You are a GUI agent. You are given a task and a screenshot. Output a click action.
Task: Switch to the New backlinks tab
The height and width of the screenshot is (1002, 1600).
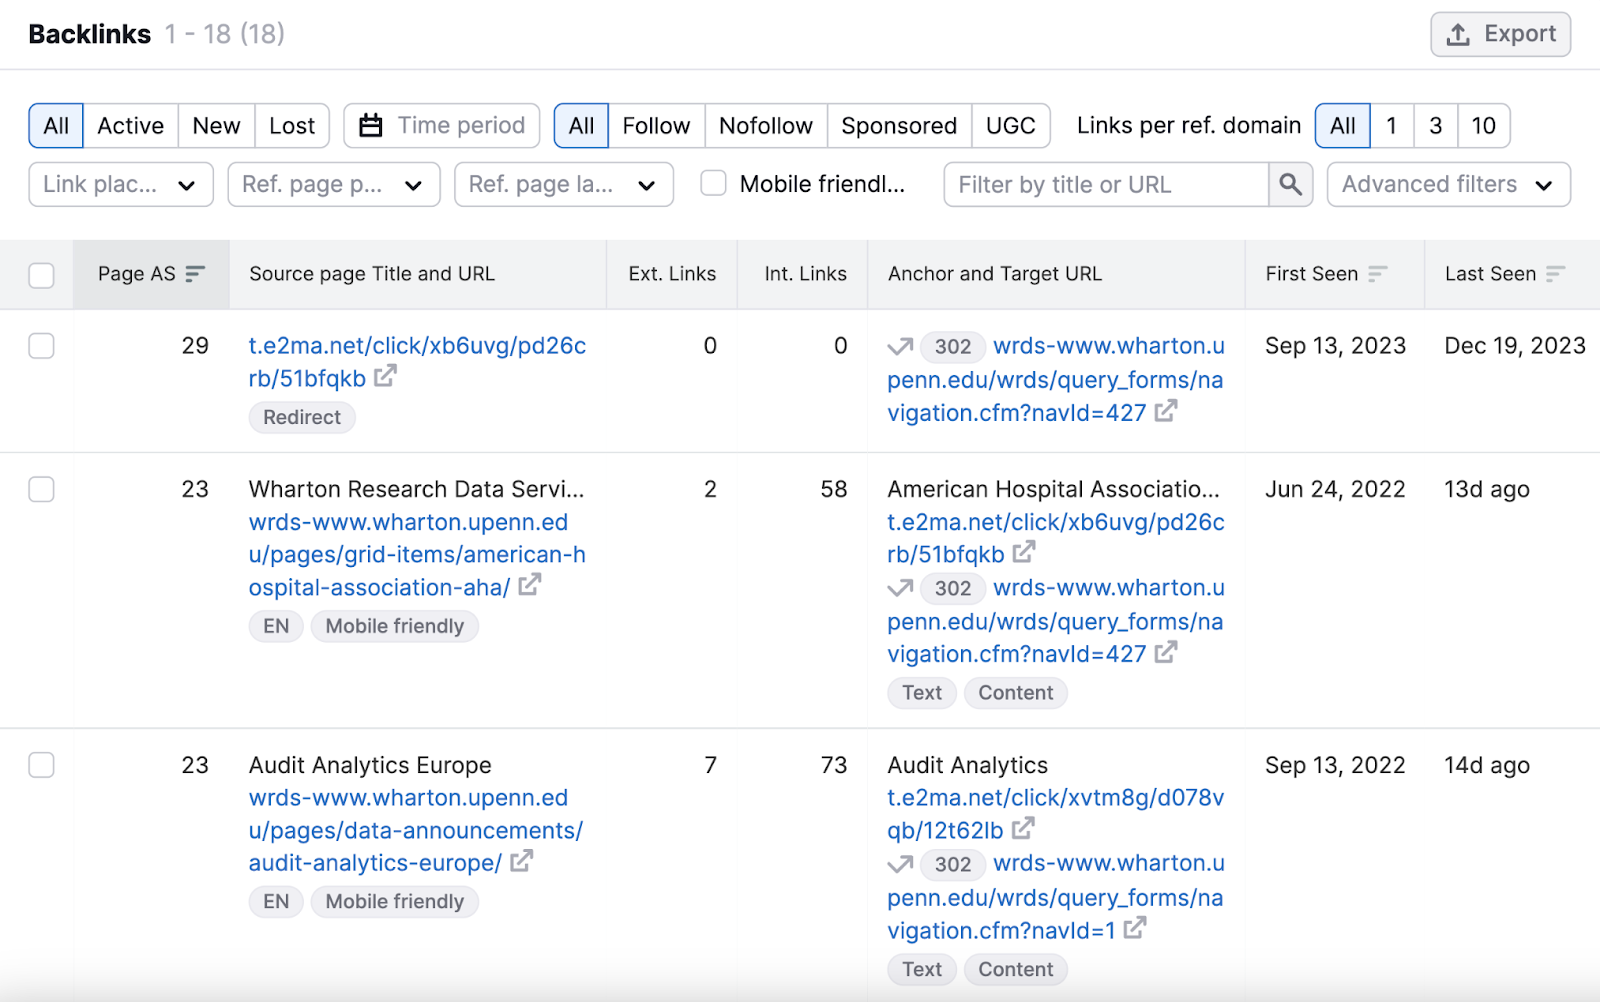(x=215, y=125)
